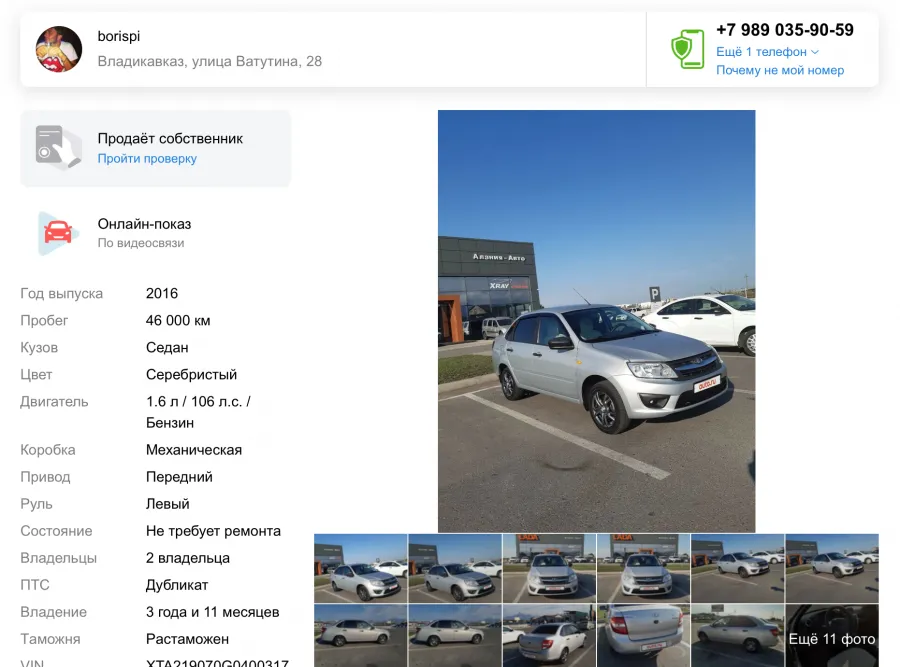Click the VIN number text
Viewport: 900px width, 667px height.
(217, 662)
